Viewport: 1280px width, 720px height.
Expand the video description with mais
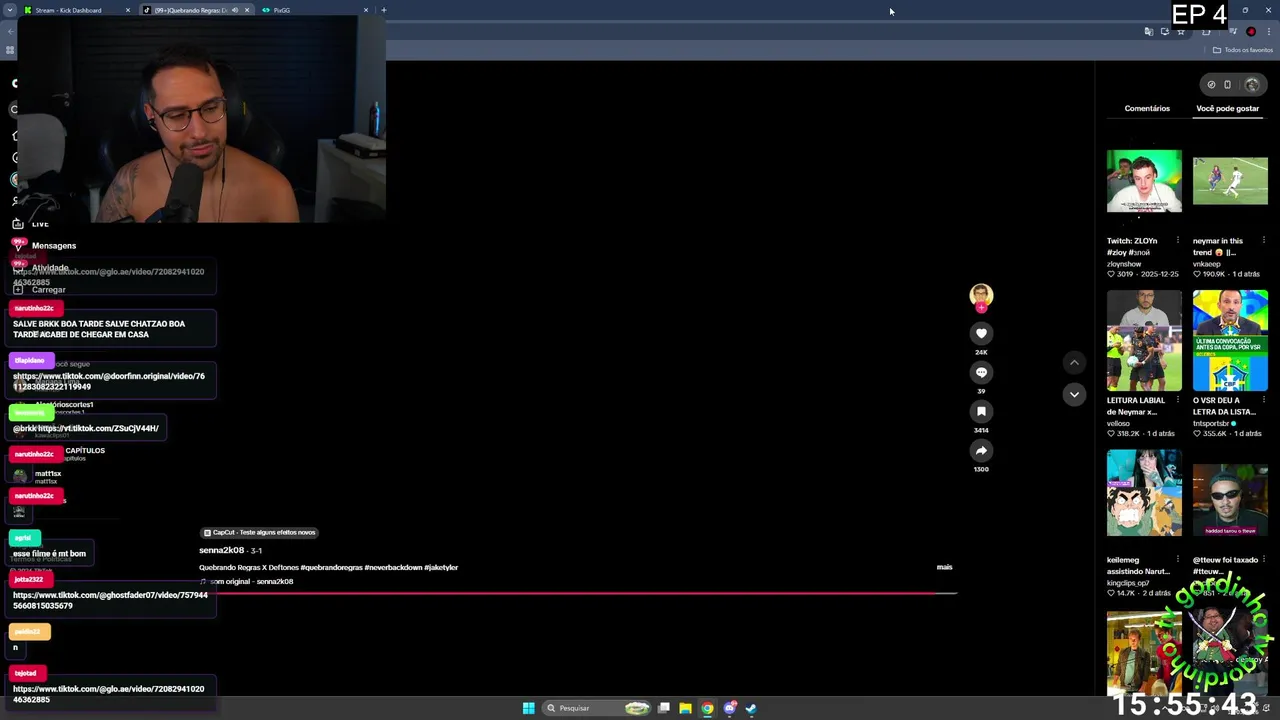(x=944, y=567)
